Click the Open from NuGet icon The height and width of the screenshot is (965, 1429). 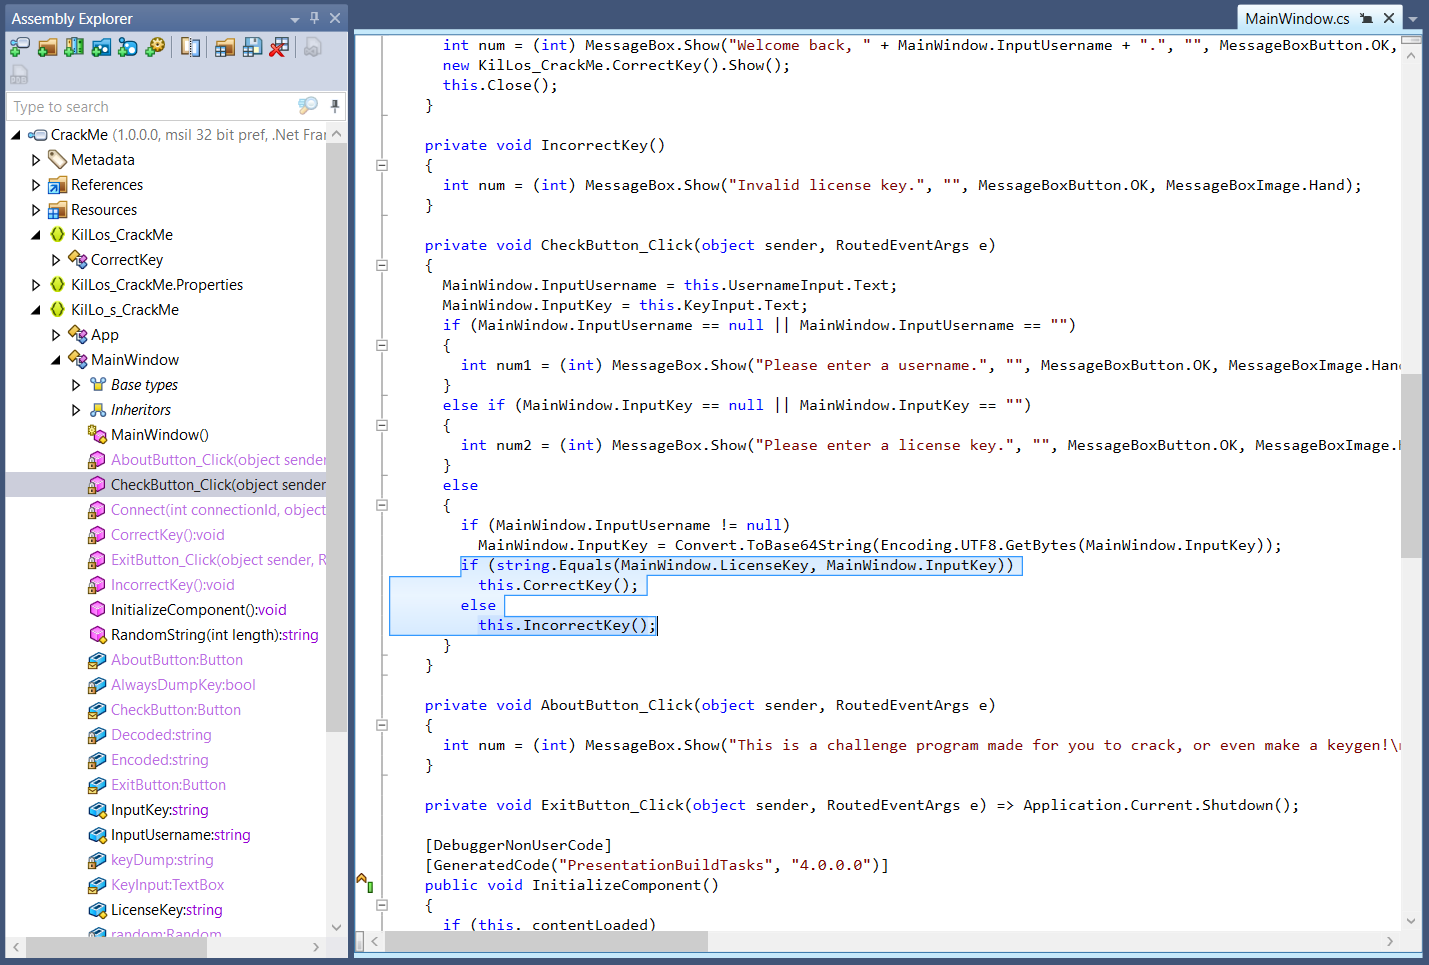tap(101, 47)
